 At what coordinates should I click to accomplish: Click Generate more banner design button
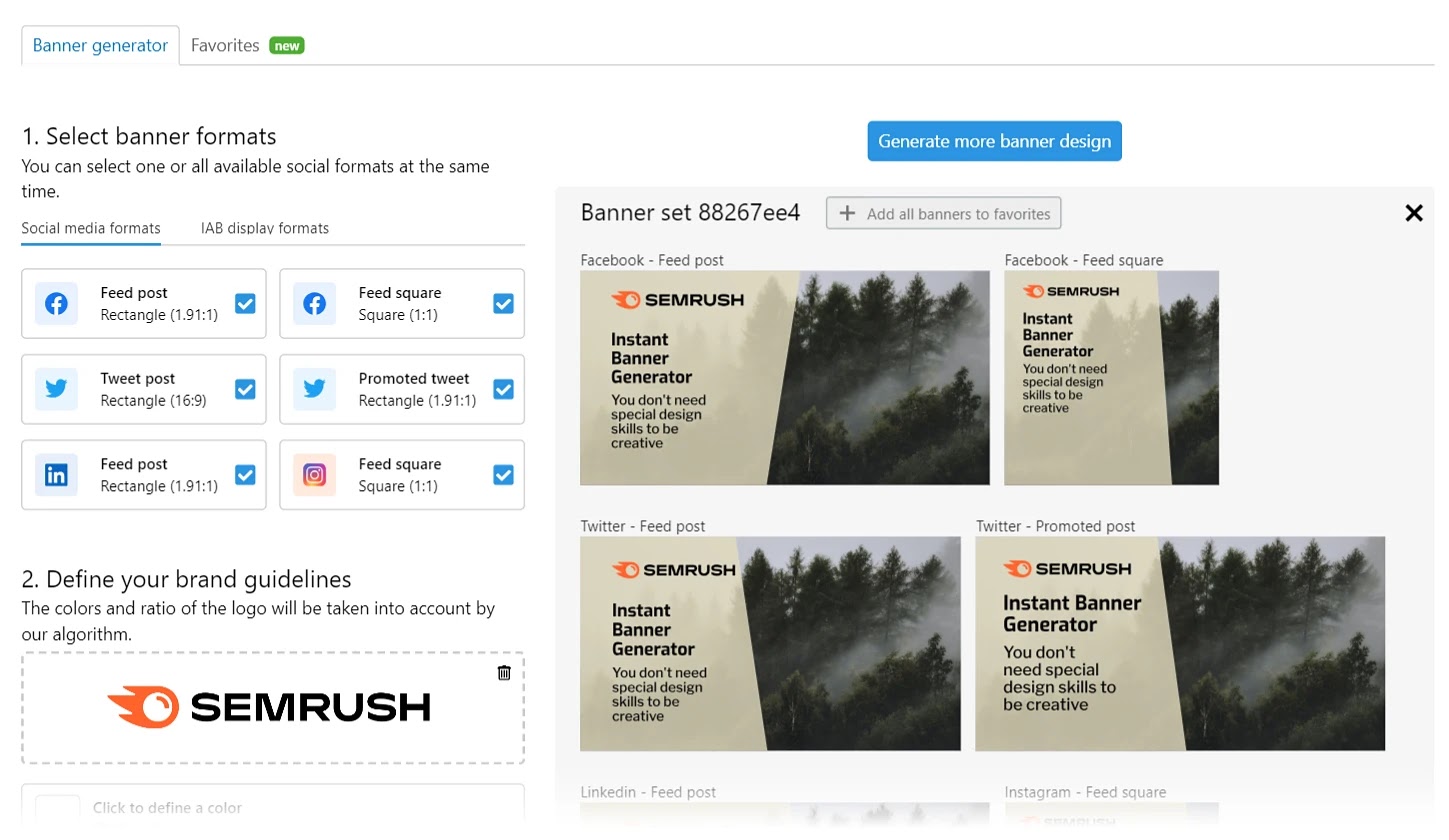(x=995, y=141)
